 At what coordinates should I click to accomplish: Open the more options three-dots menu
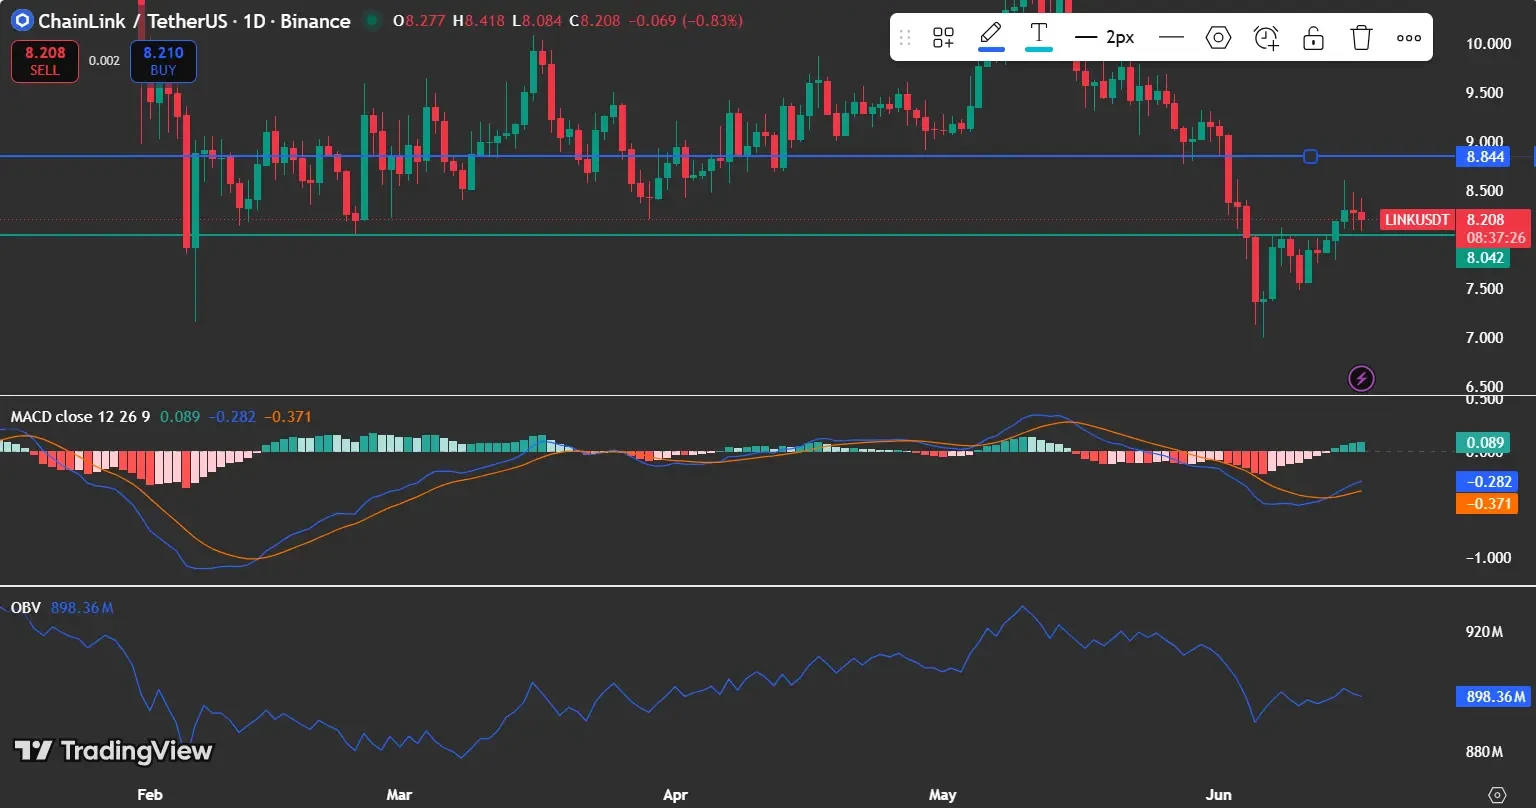[x=1409, y=38]
